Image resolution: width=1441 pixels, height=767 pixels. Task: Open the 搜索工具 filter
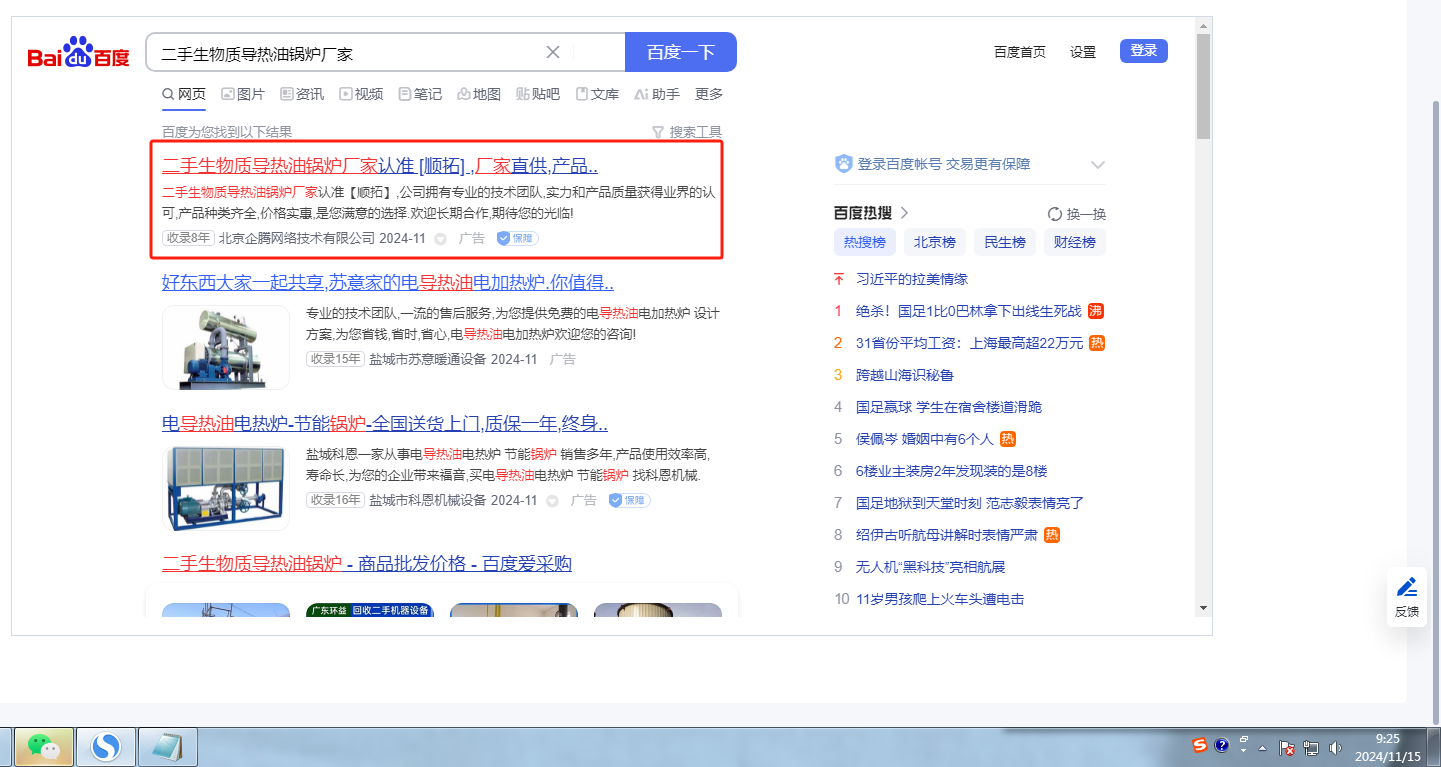coord(686,132)
